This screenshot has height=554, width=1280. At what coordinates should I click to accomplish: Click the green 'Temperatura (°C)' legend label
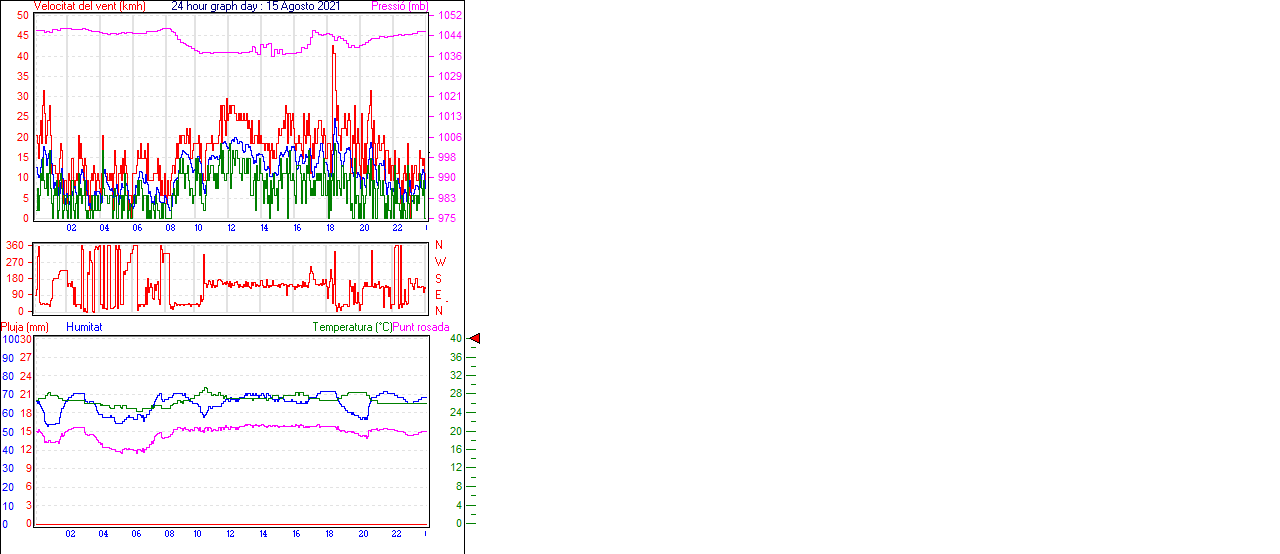[351, 327]
